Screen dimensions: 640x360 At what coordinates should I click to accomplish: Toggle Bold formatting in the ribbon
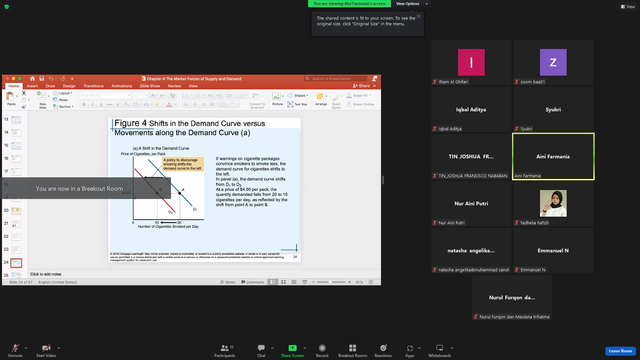(x=84, y=104)
